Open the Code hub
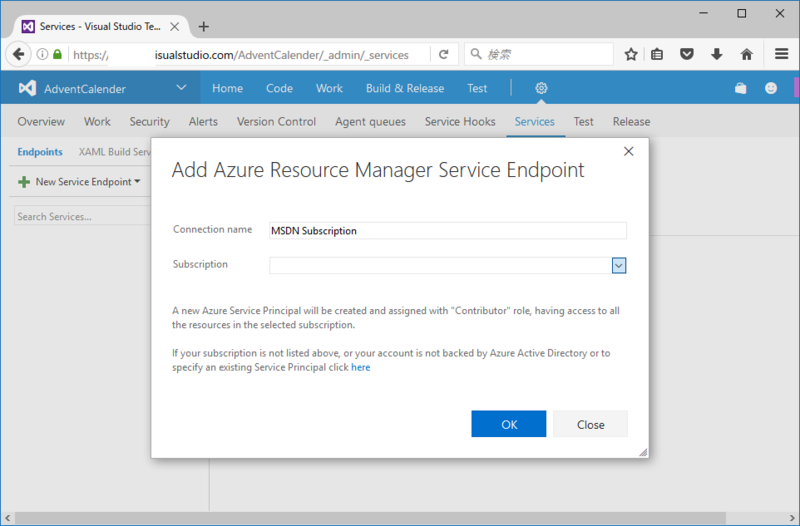Viewport: 800px width, 526px height. click(280, 88)
